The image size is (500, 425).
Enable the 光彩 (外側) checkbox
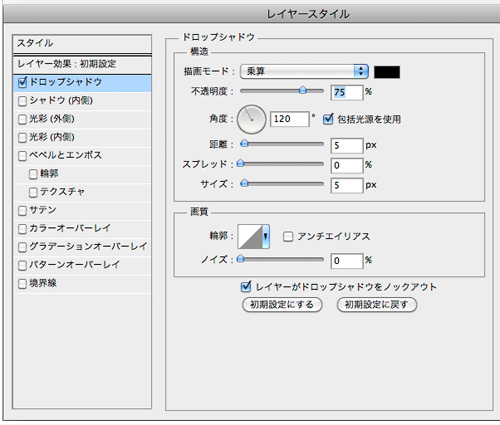(22, 119)
